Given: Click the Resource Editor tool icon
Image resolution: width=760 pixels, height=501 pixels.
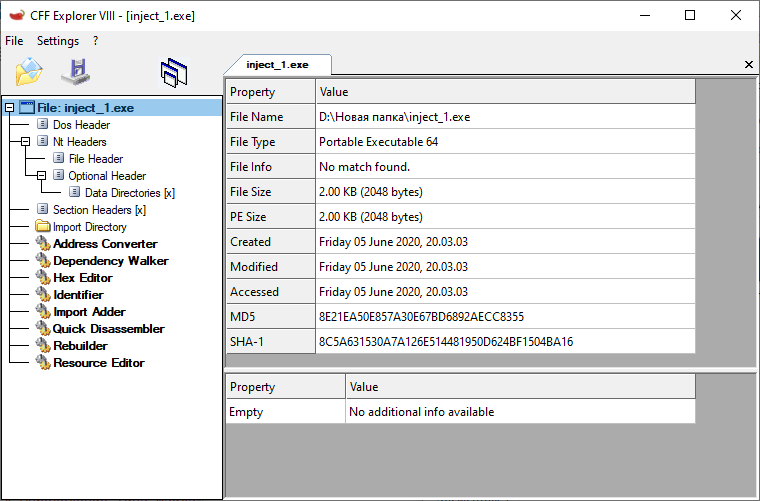Looking at the screenshot, I should tap(43, 362).
